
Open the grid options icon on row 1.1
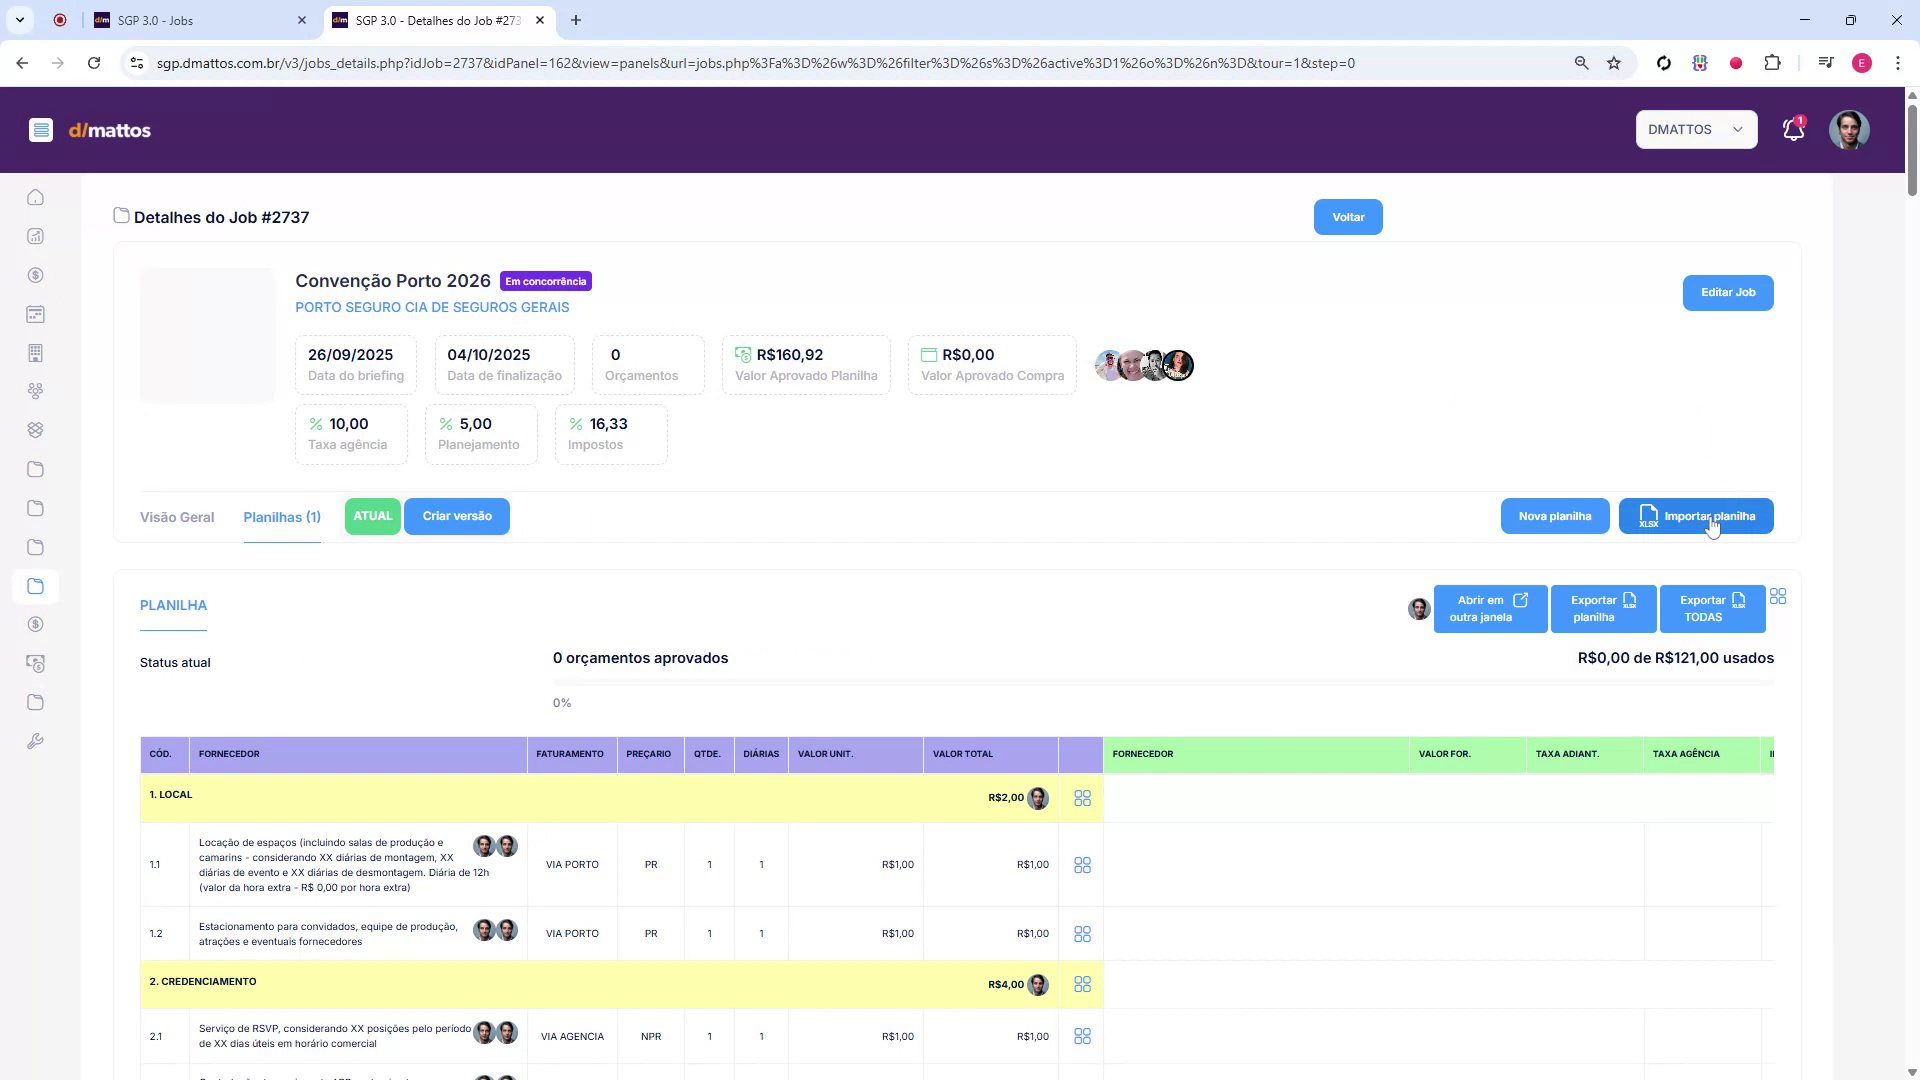click(x=1082, y=865)
